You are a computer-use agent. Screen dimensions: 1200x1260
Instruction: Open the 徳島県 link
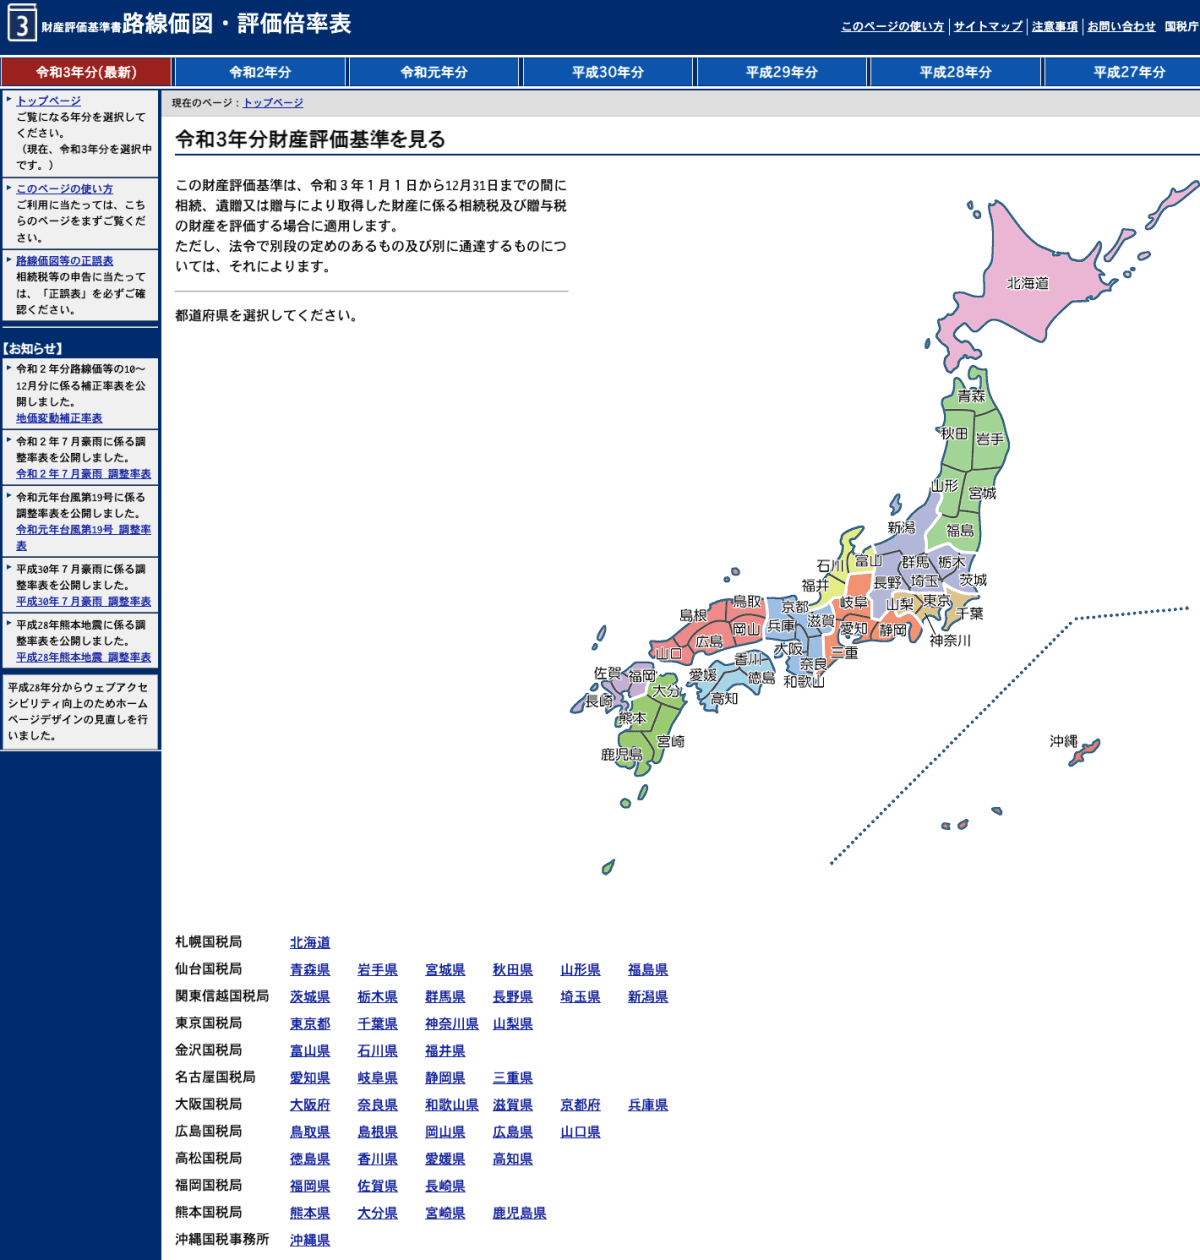click(x=310, y=1159)
